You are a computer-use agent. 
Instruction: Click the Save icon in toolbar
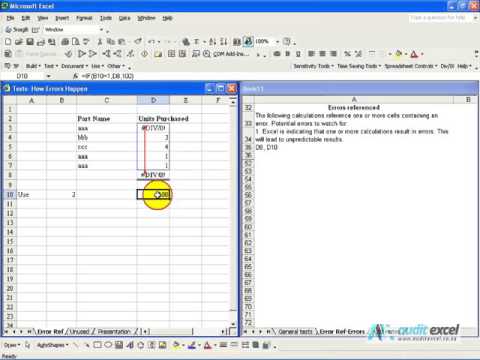coord(30,42)
